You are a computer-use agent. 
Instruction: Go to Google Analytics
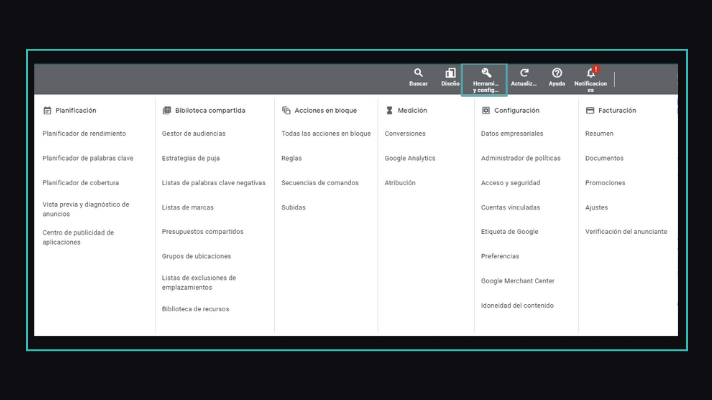point(410,158)
